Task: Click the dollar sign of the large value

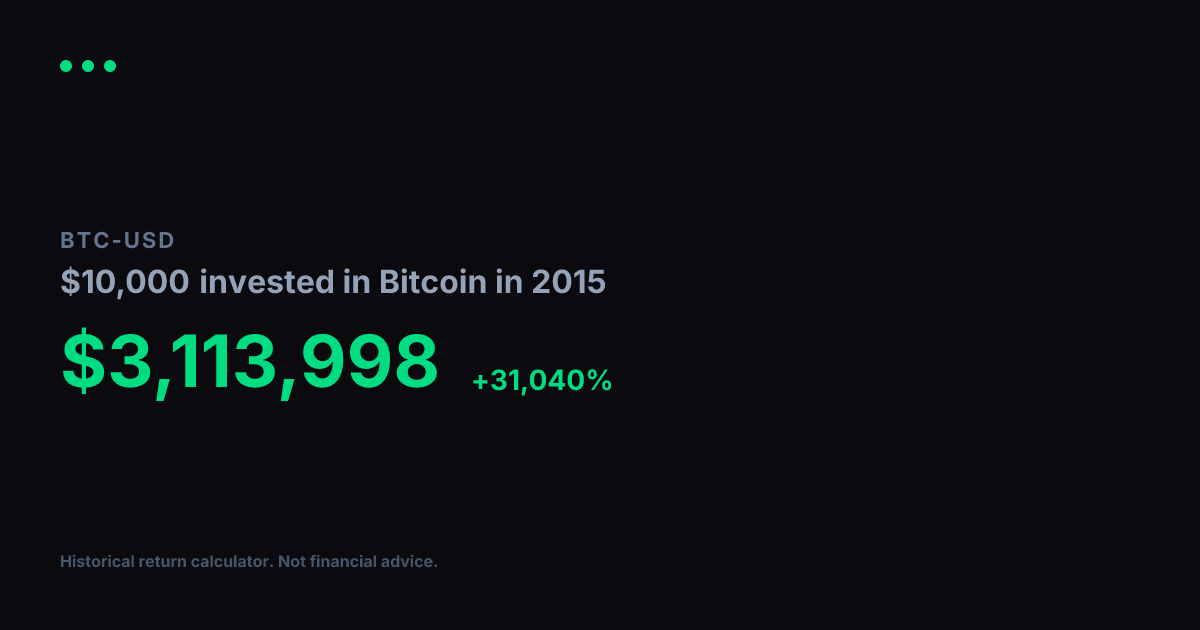Action: [83, 361]
